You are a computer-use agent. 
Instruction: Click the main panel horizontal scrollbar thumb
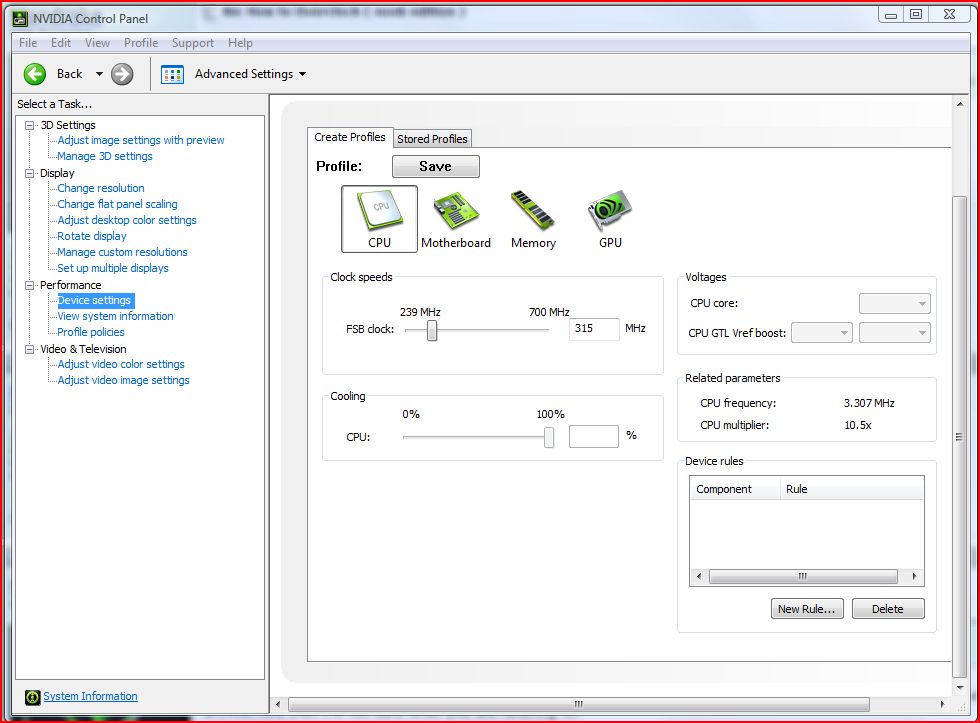tap(579, 704)
